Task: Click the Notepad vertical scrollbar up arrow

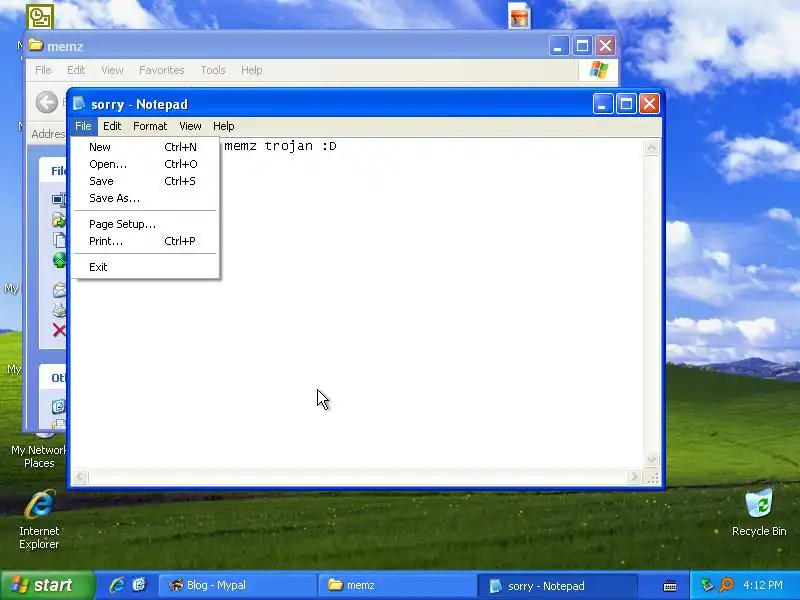Action: 652,148
